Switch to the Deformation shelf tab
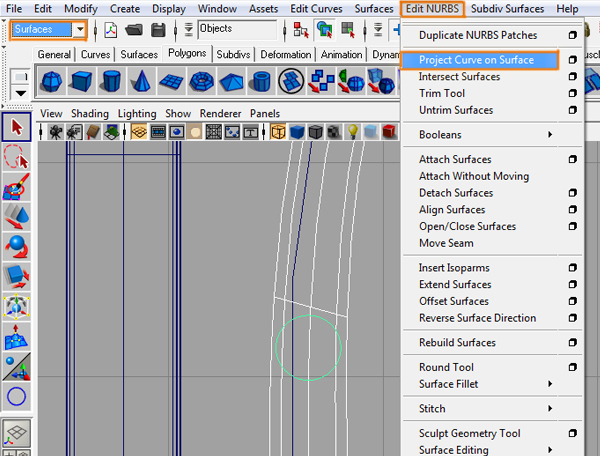The height and width of the screenshot is (456, 600). (285, 54)
